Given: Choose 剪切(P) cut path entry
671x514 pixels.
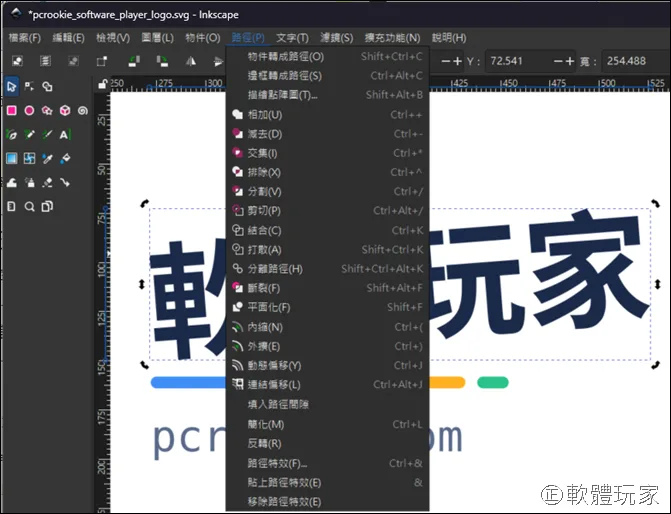Looking at the screenshot, I should pyautogui.click(x=327, y=211).
